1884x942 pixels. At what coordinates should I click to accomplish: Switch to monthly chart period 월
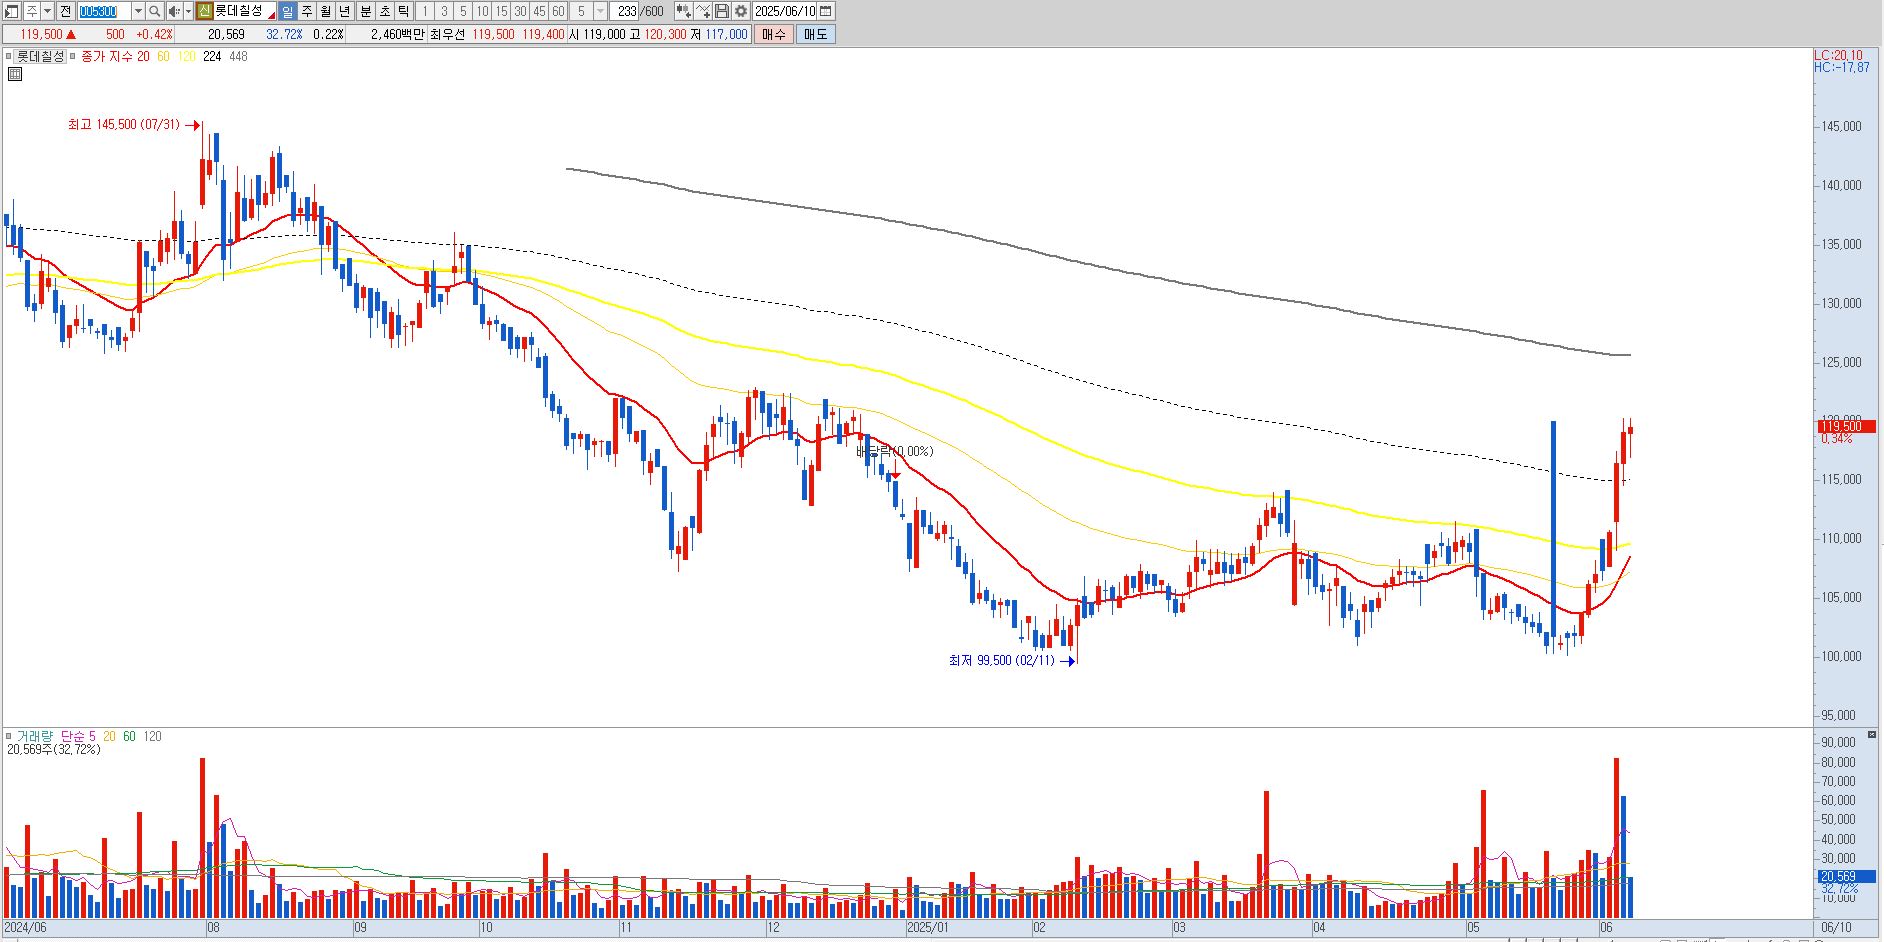click(326, 11)
